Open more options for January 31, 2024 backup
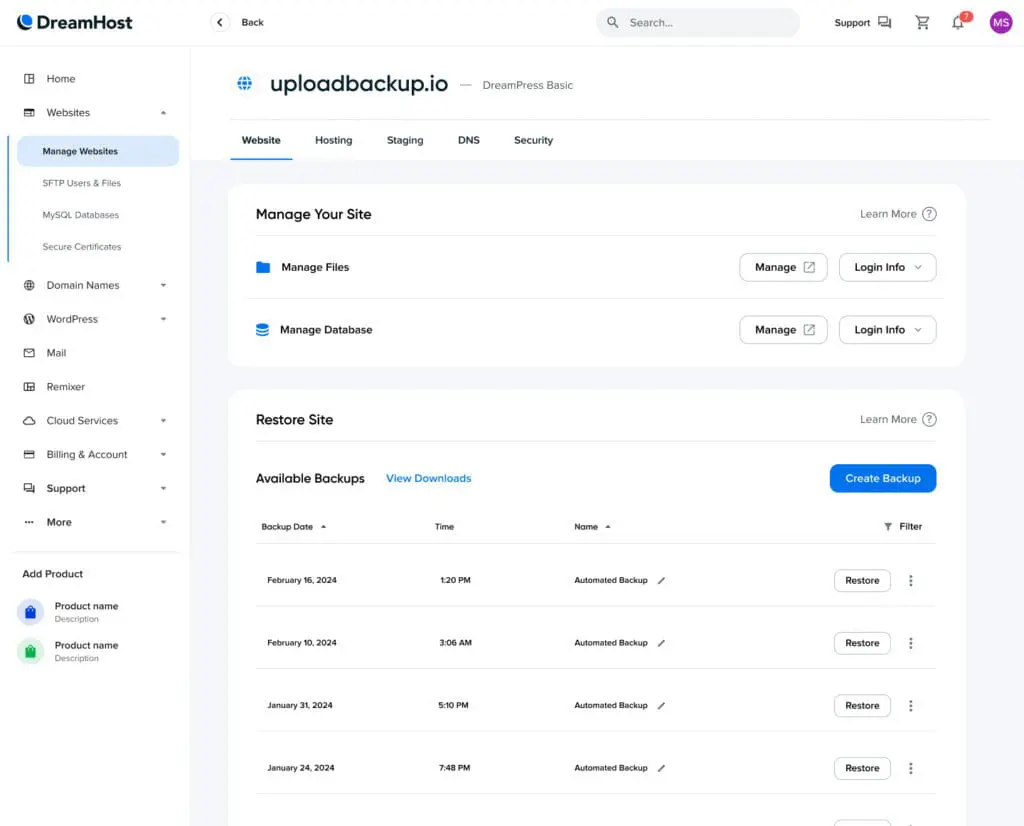 click(x=910, y=706)
